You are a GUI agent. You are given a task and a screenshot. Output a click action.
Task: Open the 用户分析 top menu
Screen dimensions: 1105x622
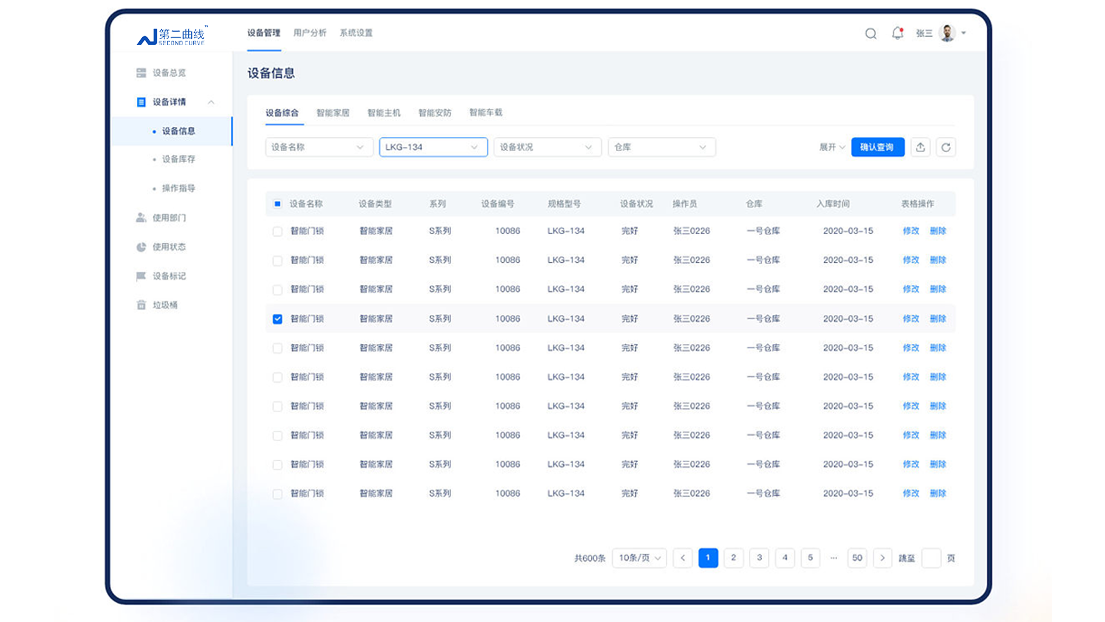(x=309, y=33)
